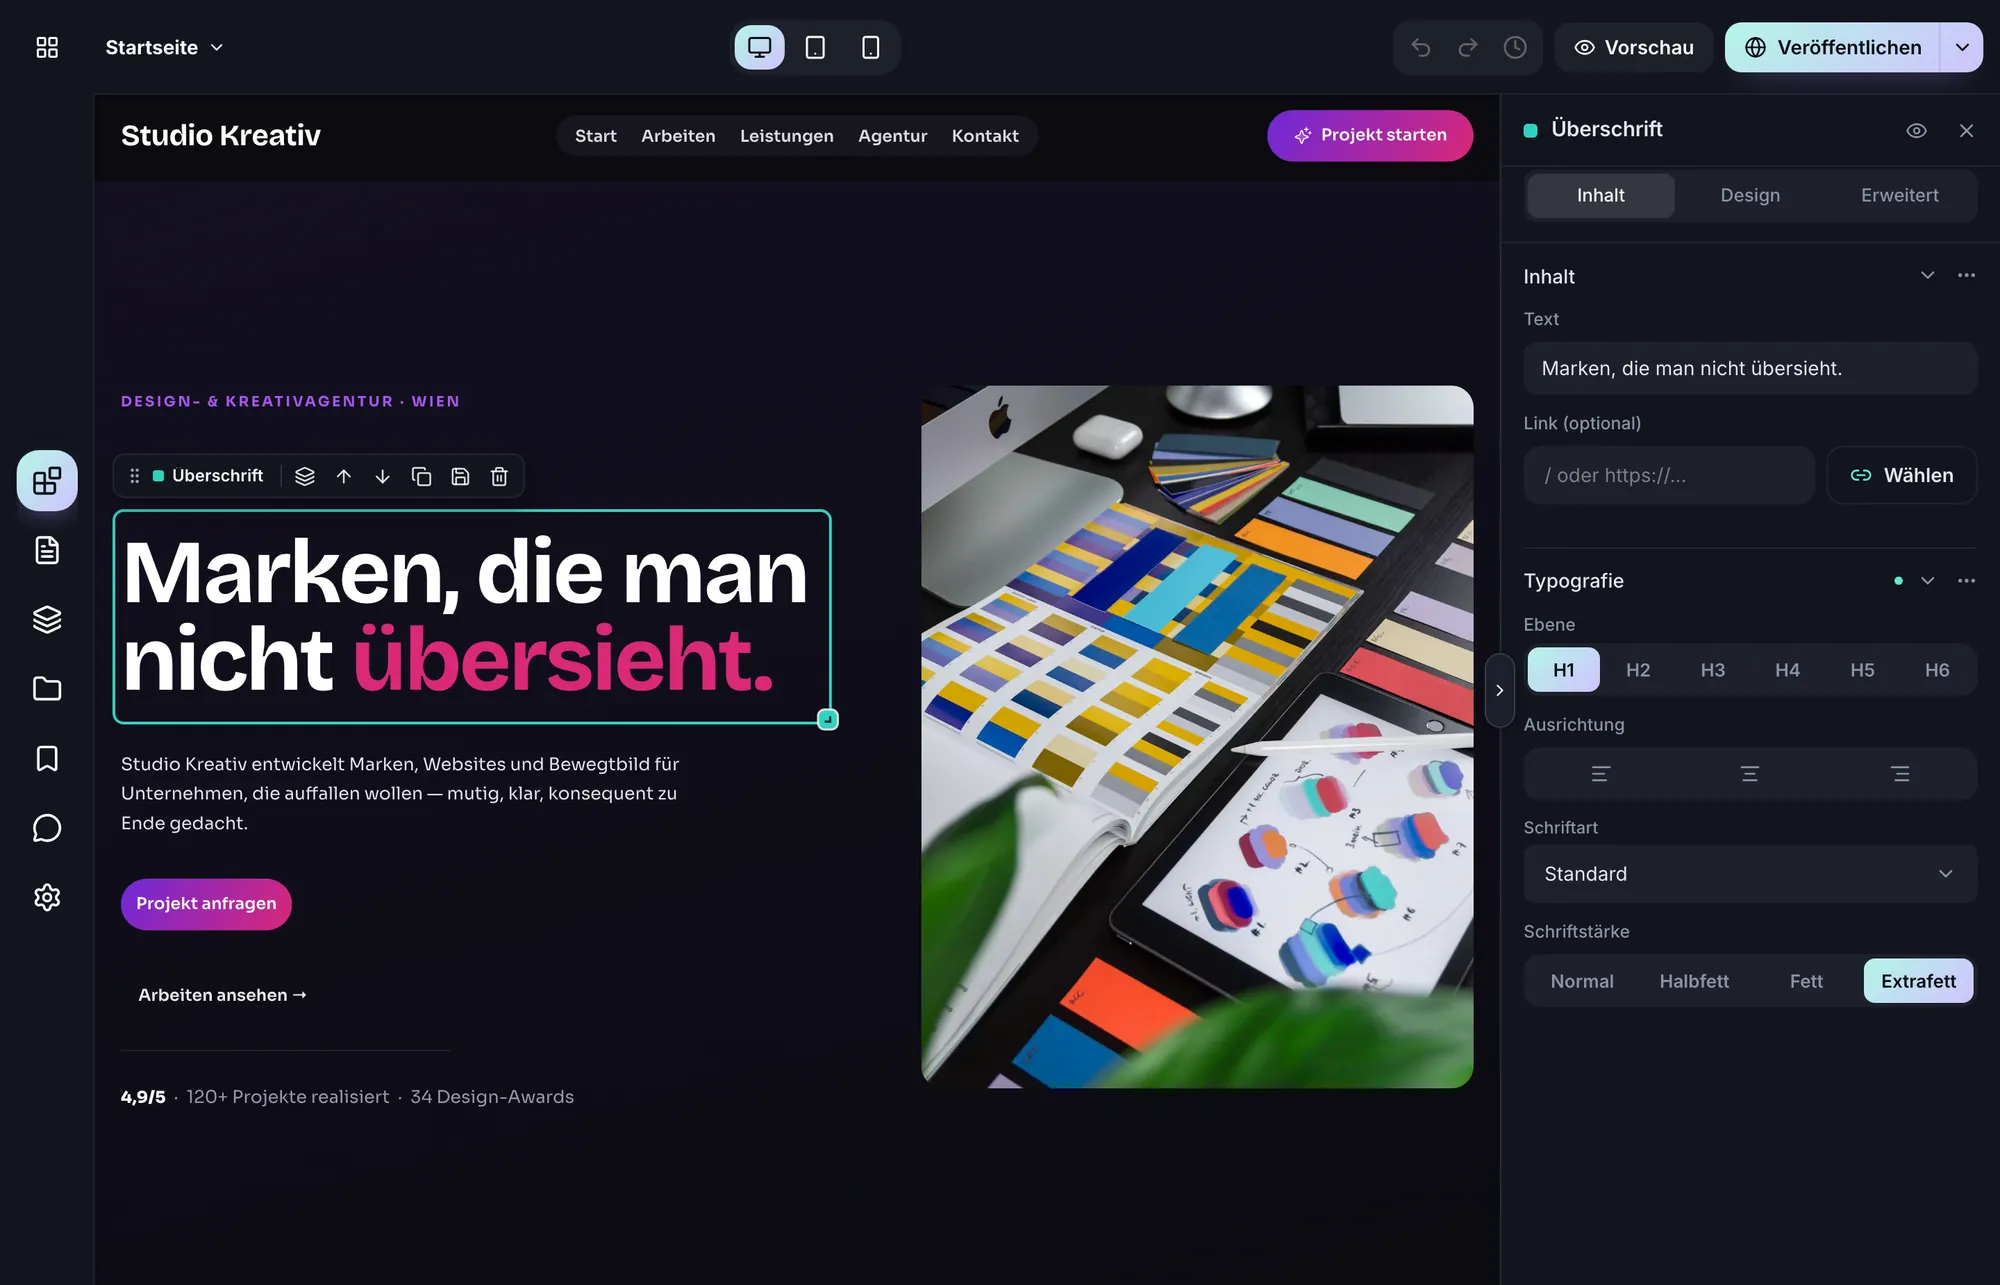Redo the last change
The image size is (2000, 1285).
(1467, 47)
